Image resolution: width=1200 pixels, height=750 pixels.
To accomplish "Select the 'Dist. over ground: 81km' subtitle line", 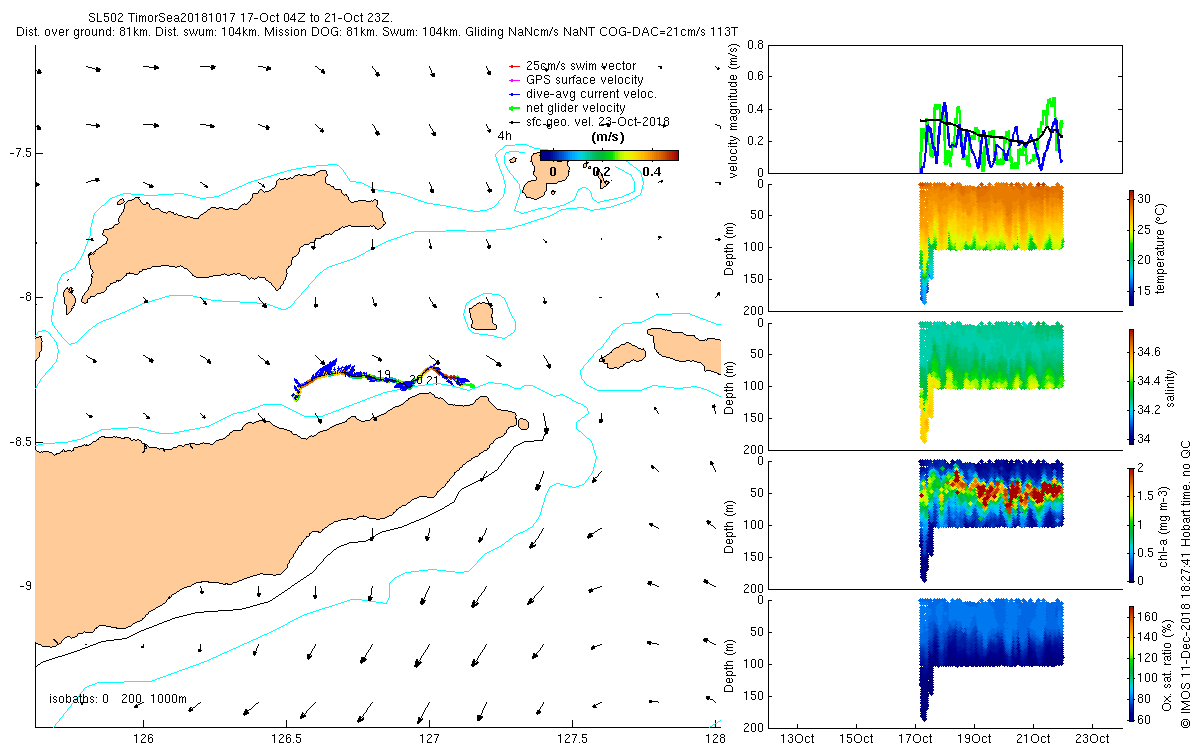I will (x=377, y=32).
